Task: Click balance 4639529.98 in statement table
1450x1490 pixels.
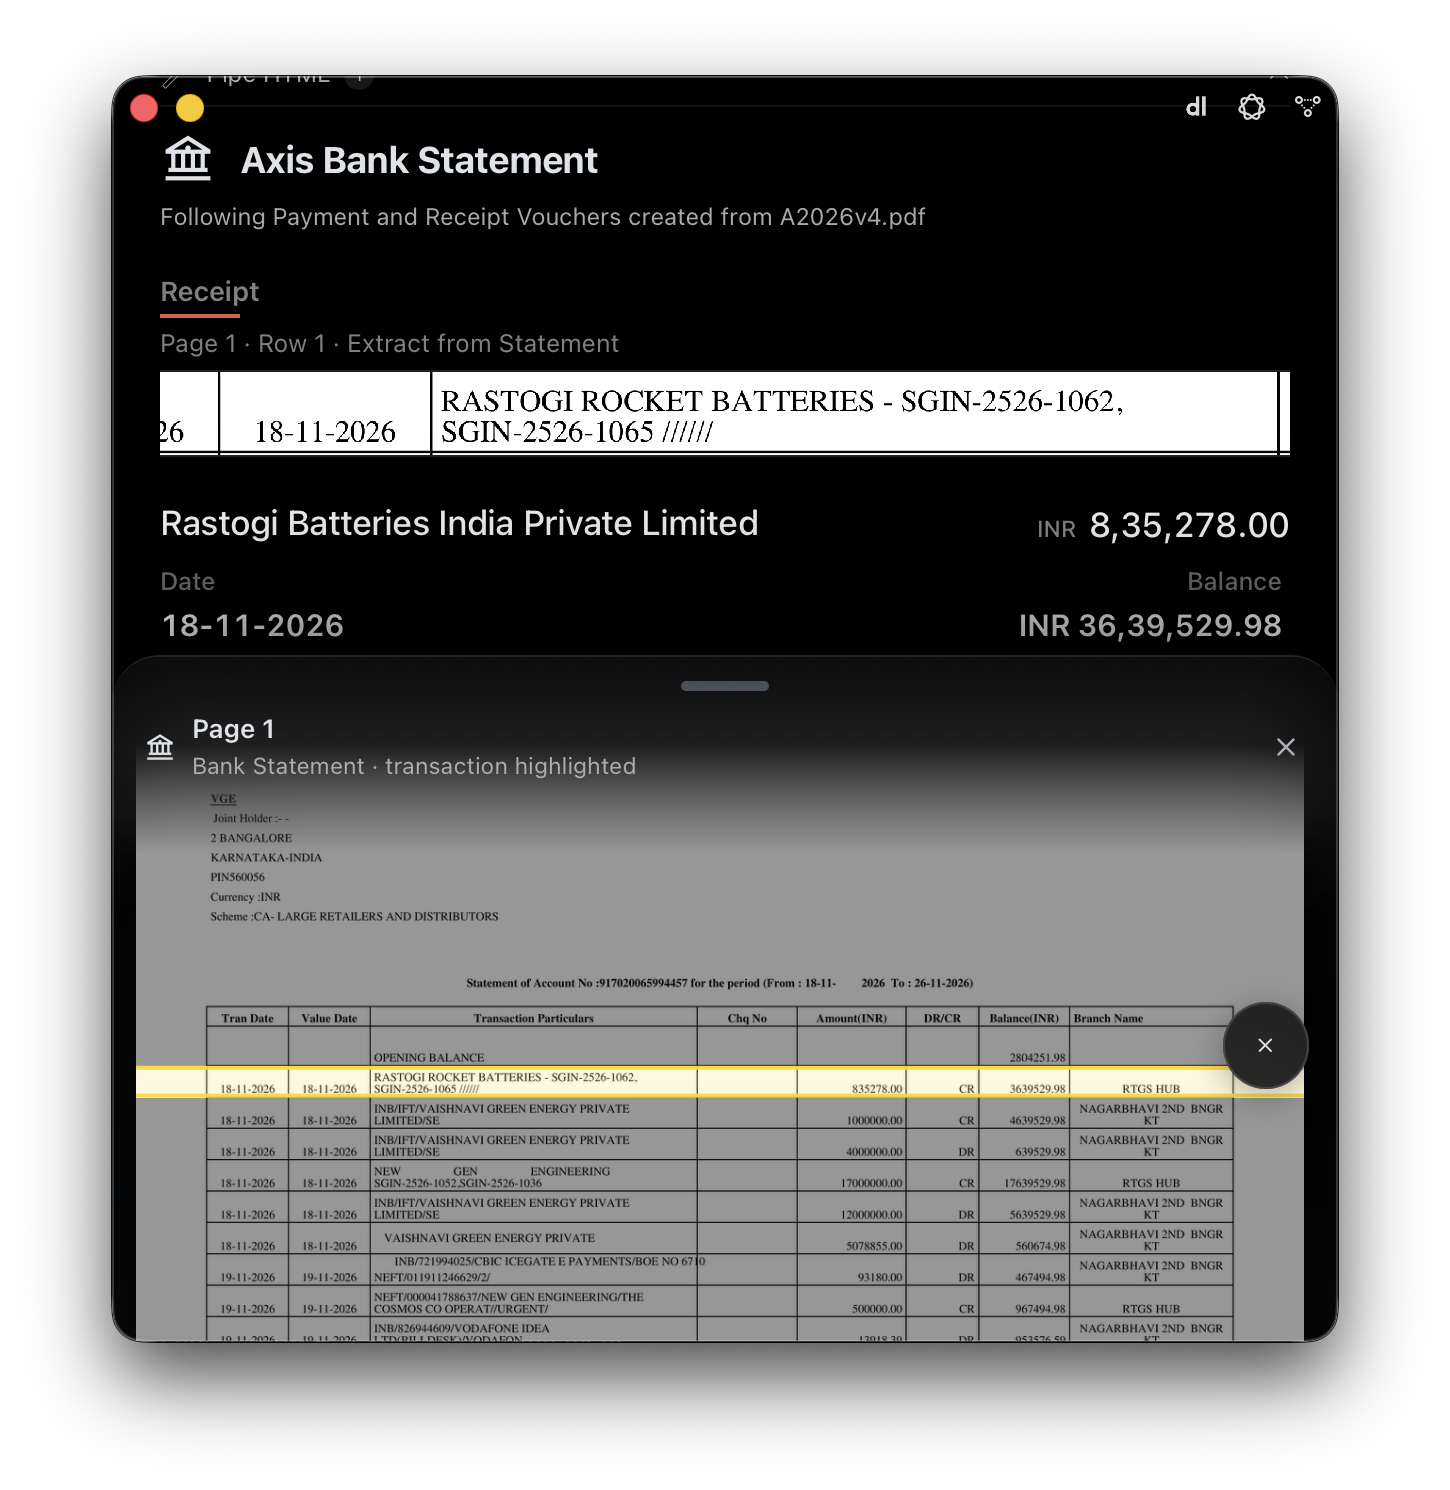Action: tap(1038, 1120)
